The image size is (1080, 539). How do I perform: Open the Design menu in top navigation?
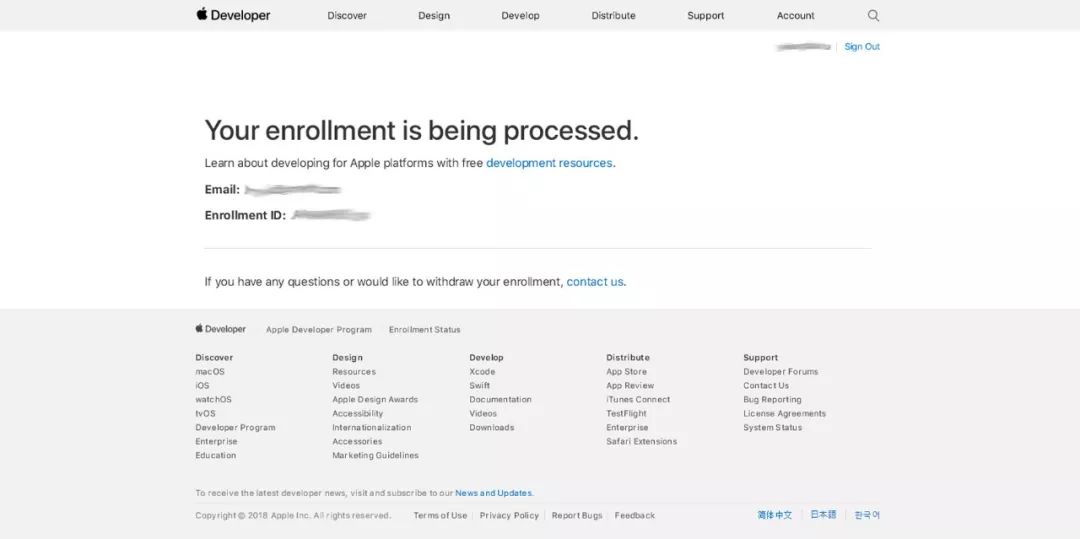click(x=434, y=16)
